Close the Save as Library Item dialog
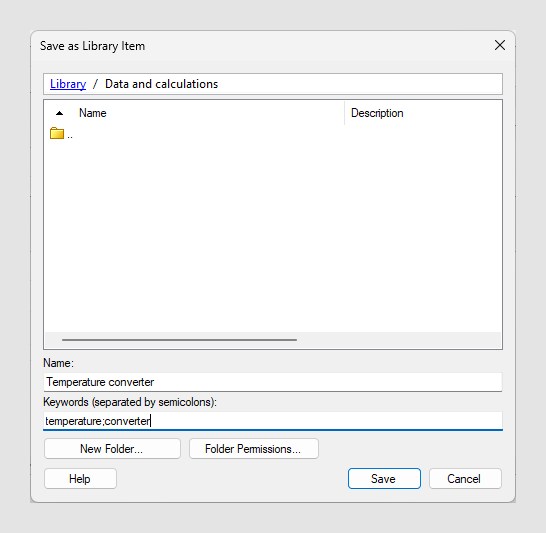This screenshot has height=533, width=546. click(x=500, y=45)
